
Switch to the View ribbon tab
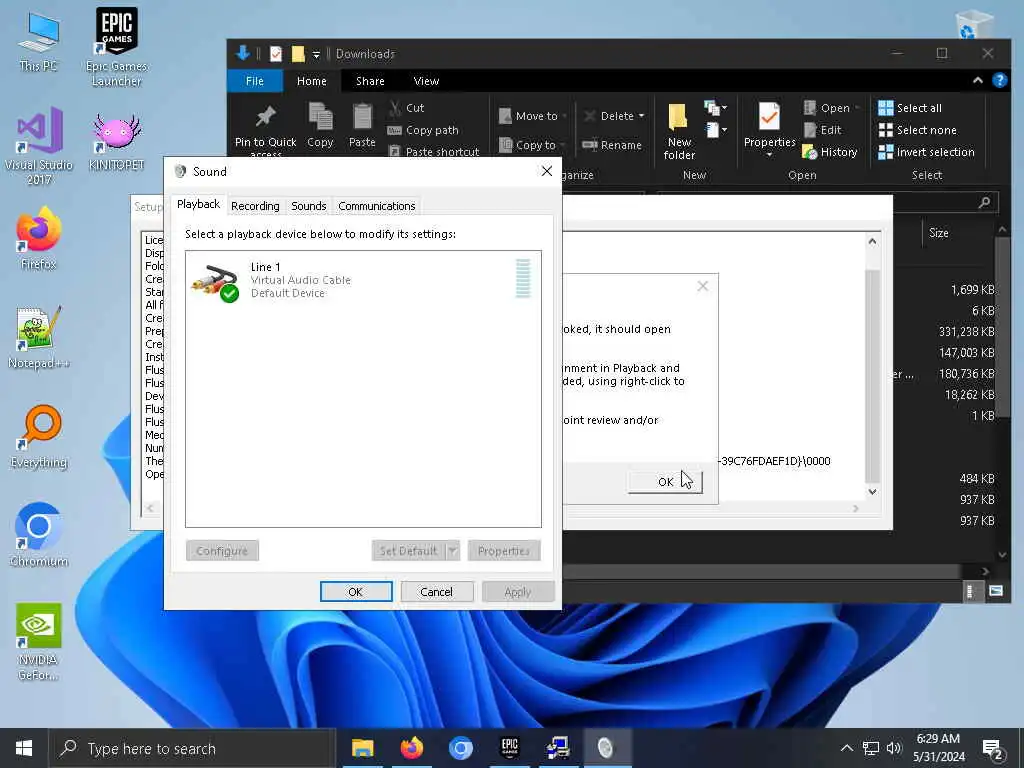426,81
